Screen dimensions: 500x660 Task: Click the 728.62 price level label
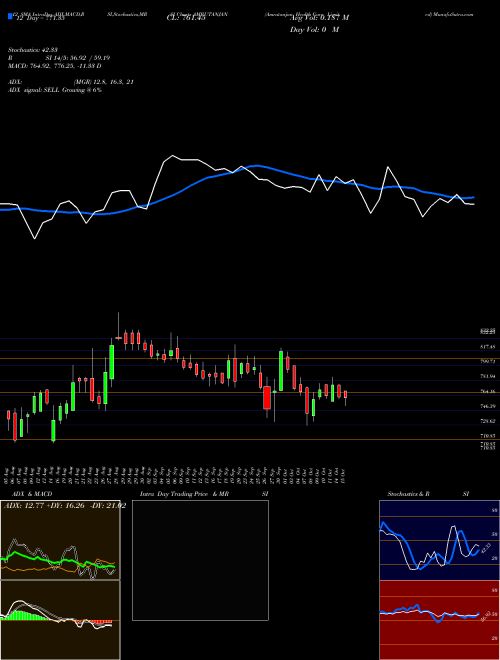tap(487, 421)
